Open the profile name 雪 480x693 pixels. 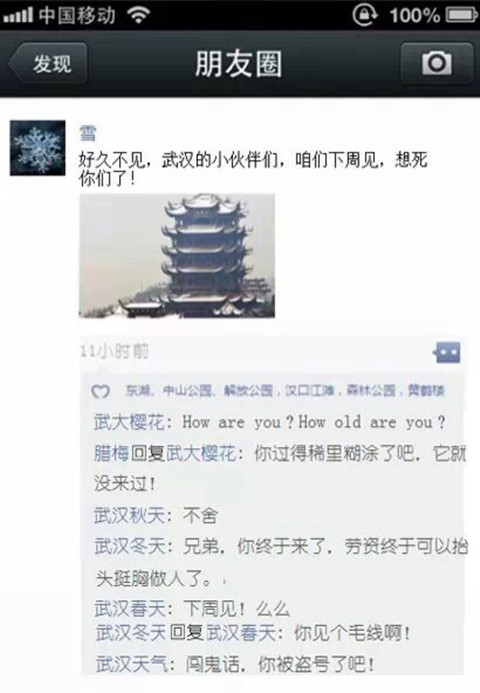87,133
